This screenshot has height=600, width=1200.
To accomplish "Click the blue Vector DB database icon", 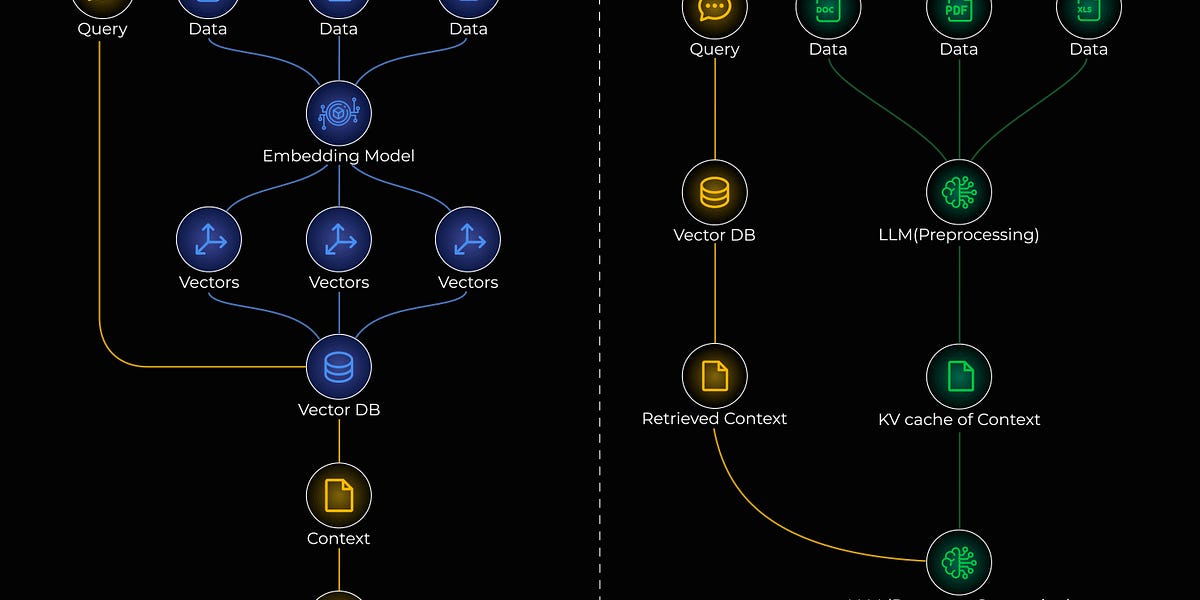I will pyautogui.click(x=339, y=367).
